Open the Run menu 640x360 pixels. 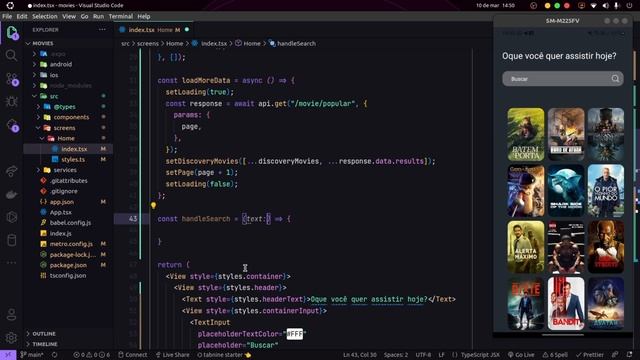tap(98, 16)
